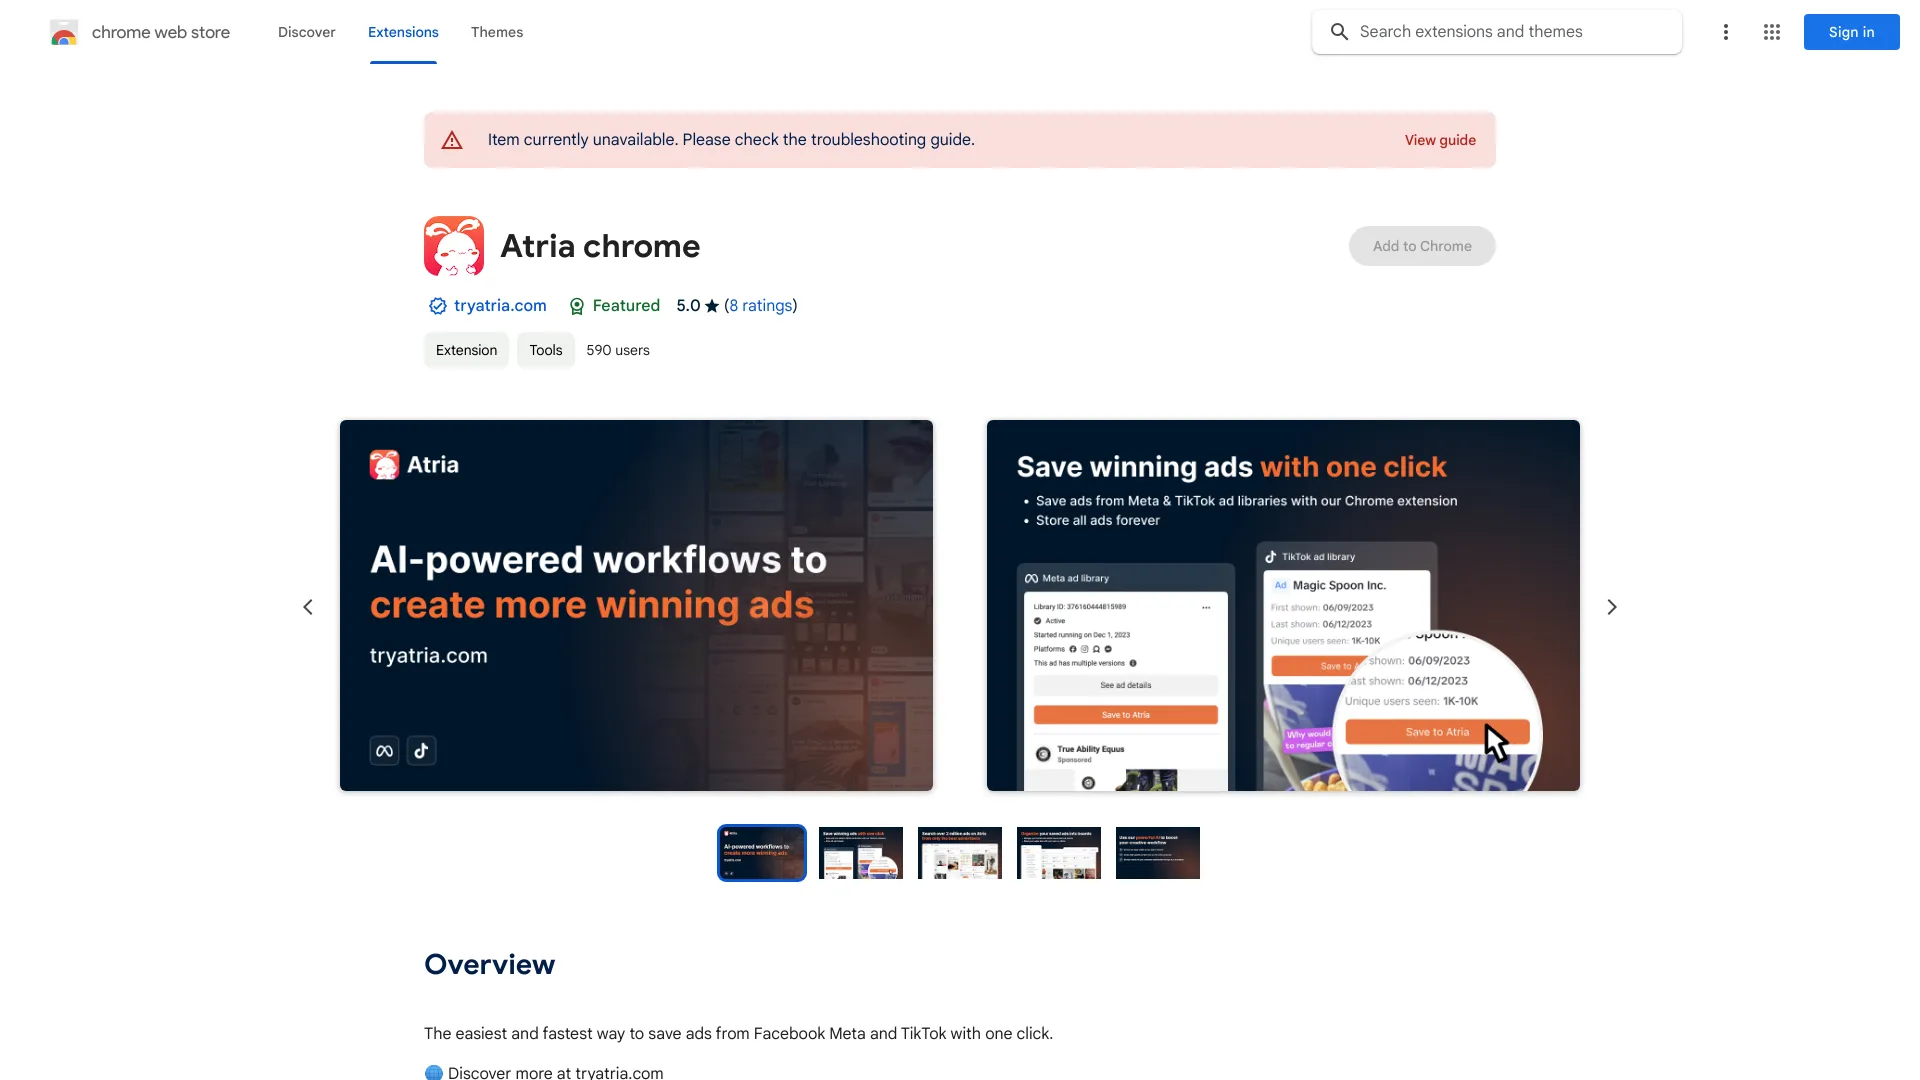
Task: Click the Add to Chrome button
Action: click(1422, 246)
